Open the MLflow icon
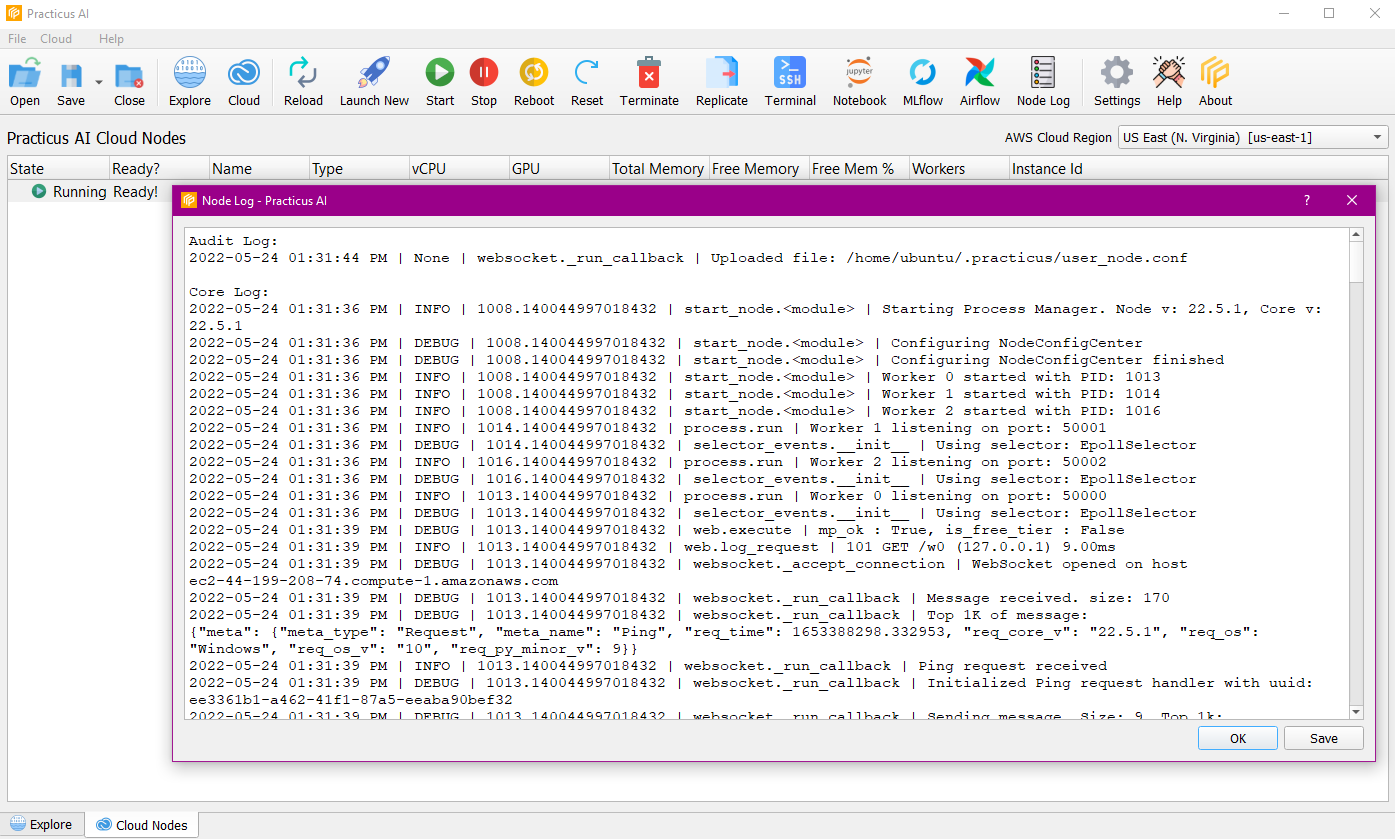Viewport: 1395px width, 839px height. [923, 81]
